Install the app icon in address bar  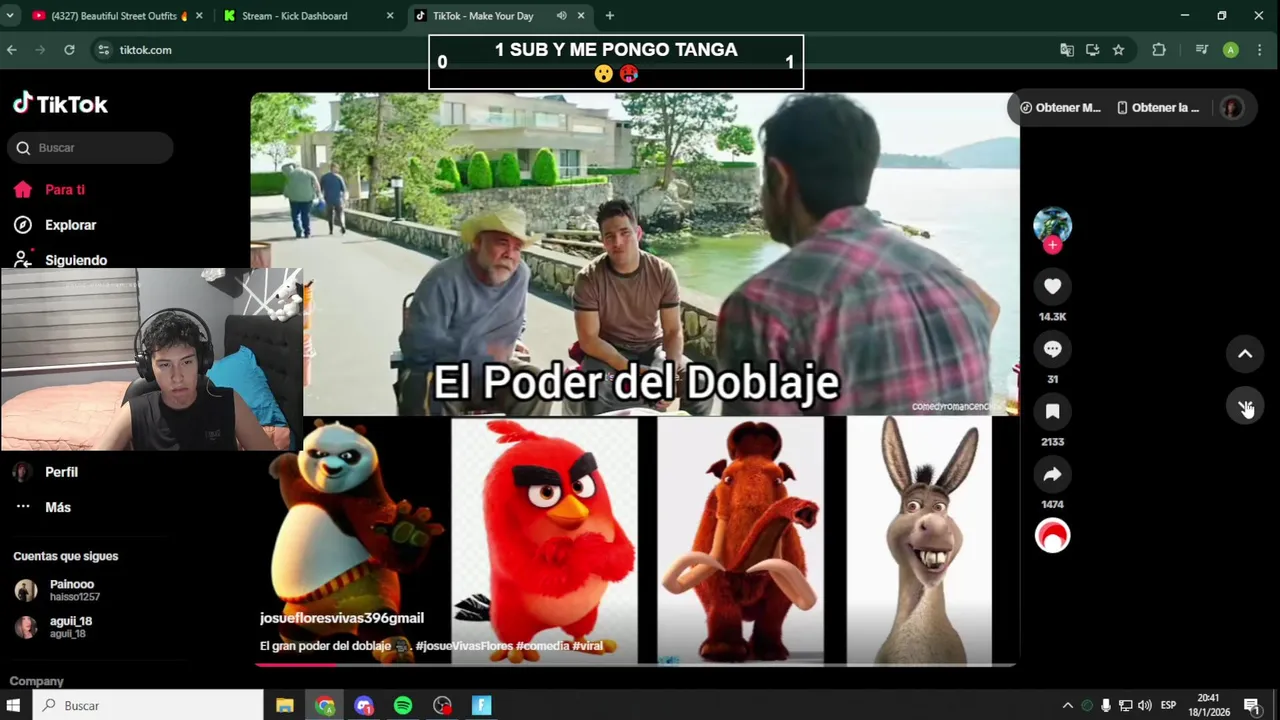(1092, 50)
